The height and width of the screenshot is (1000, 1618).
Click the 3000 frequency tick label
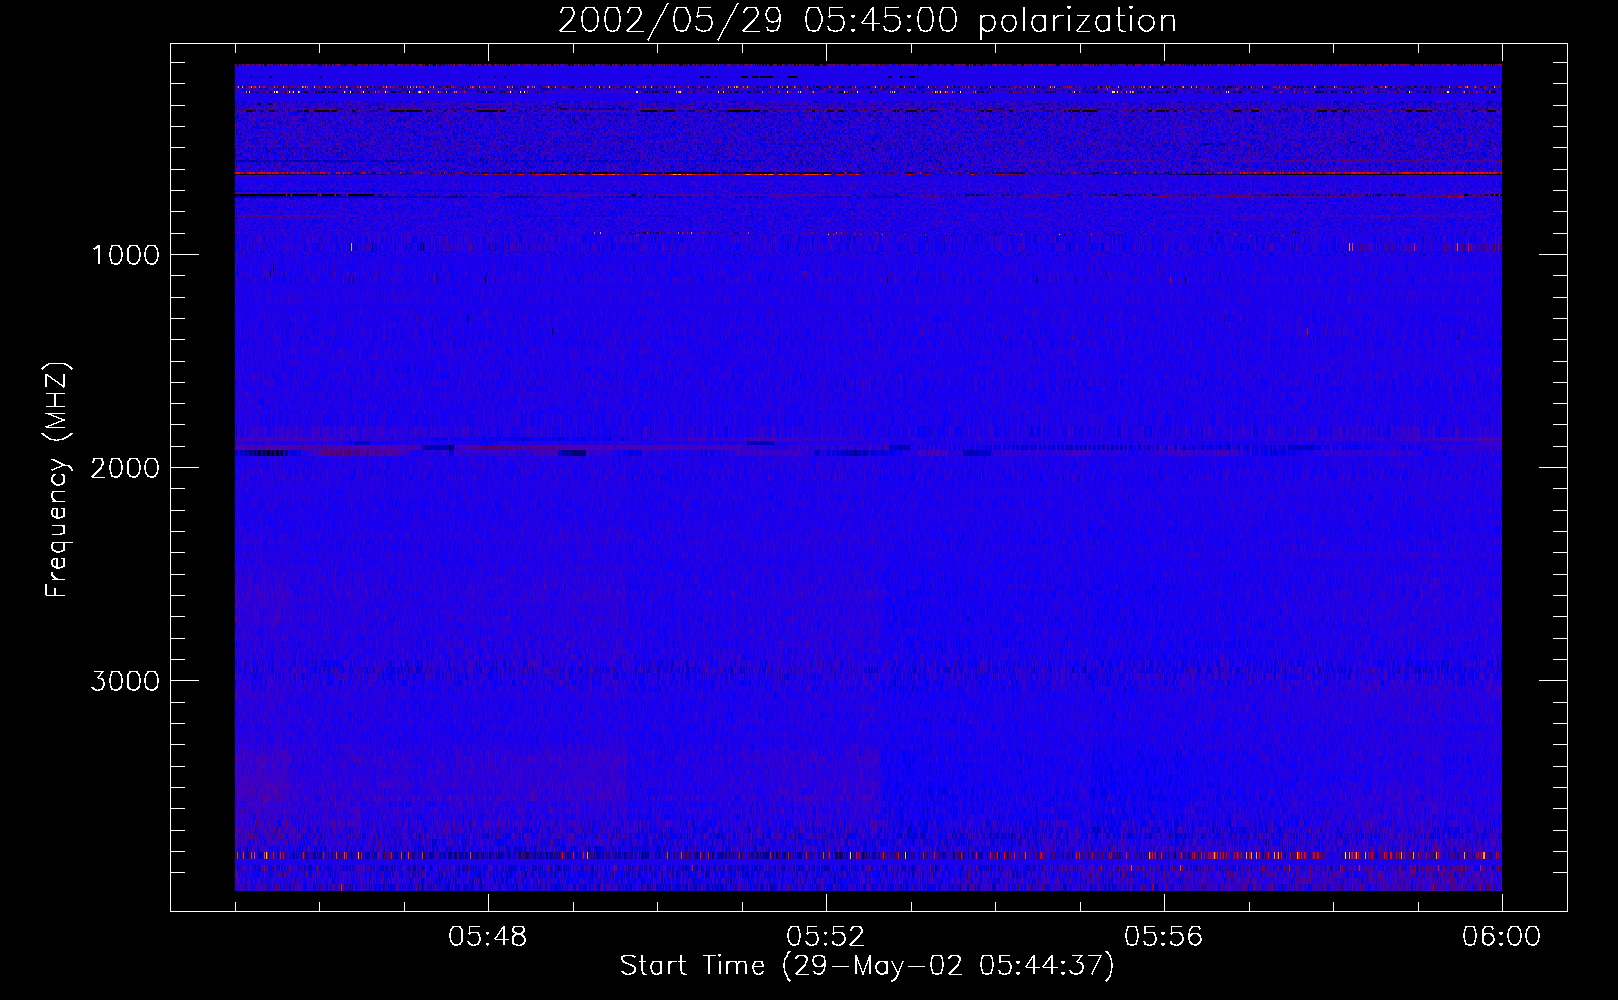click(125, 681)
